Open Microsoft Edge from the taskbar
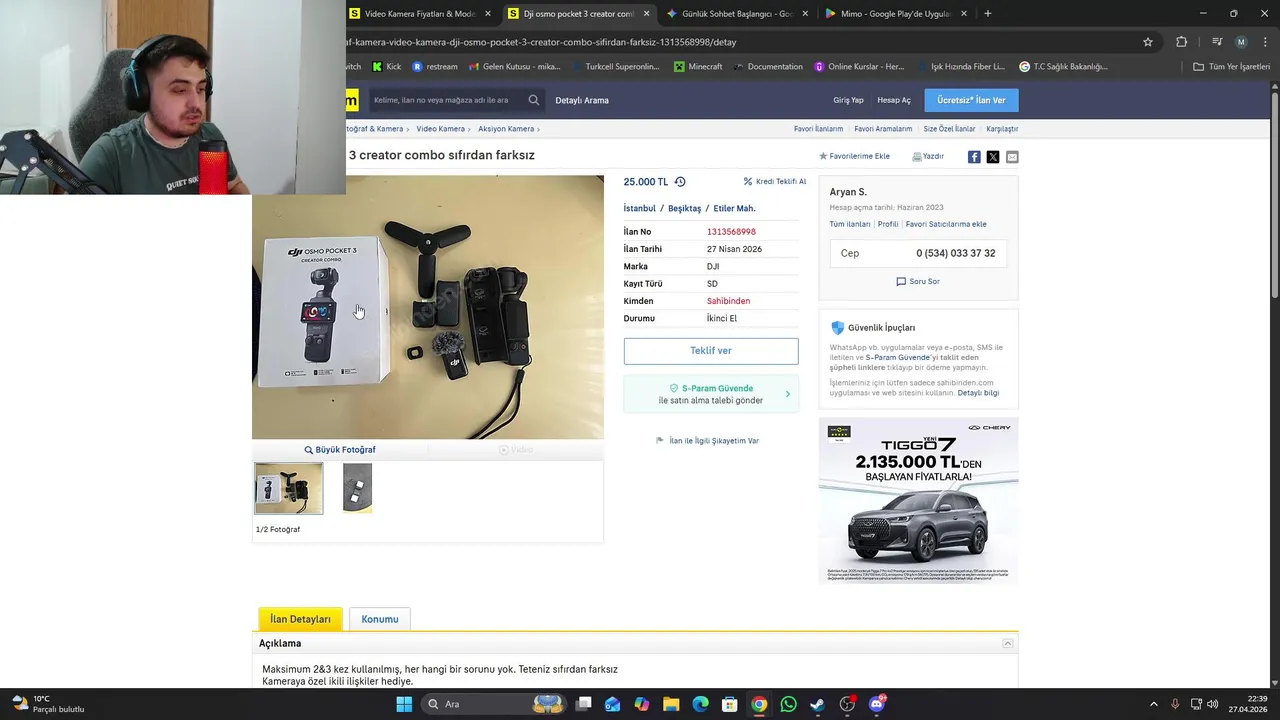Image resolution: width=1280 pixels, height=720 pixels. coord(700,704)
